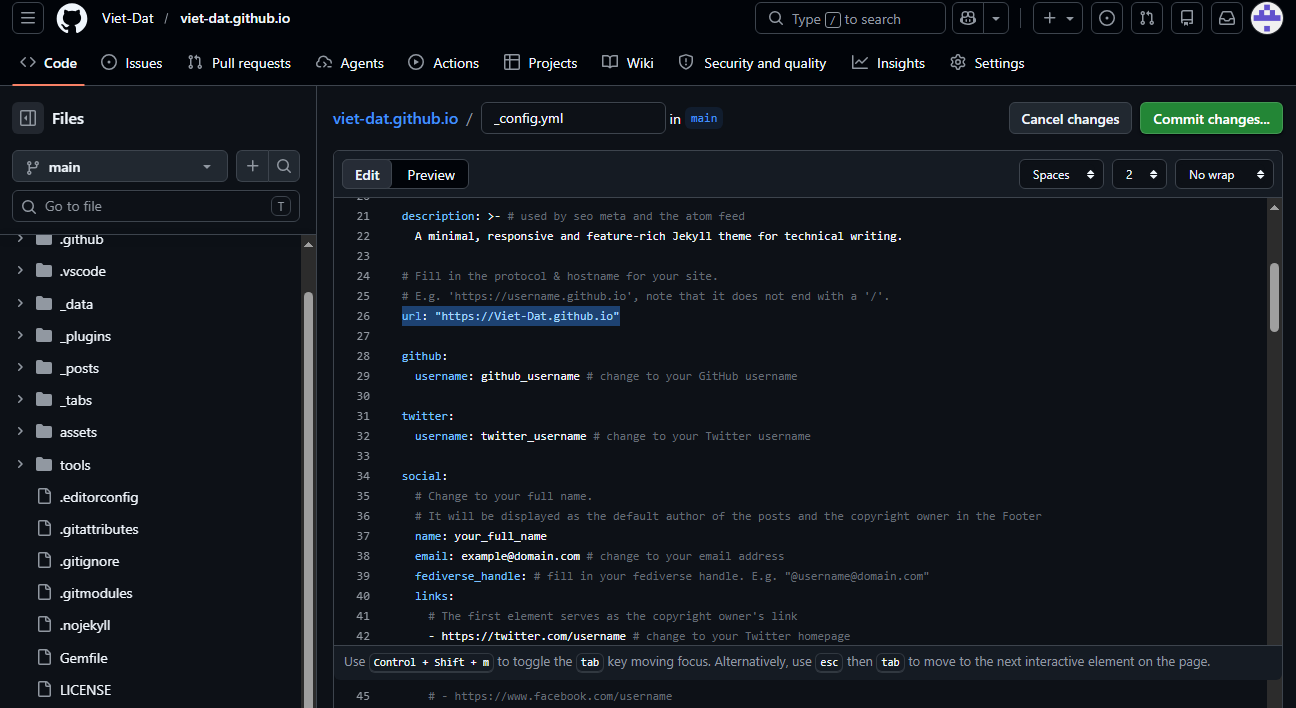
Task: Open the Pull requests tab
Action: [x=239, y=63]
